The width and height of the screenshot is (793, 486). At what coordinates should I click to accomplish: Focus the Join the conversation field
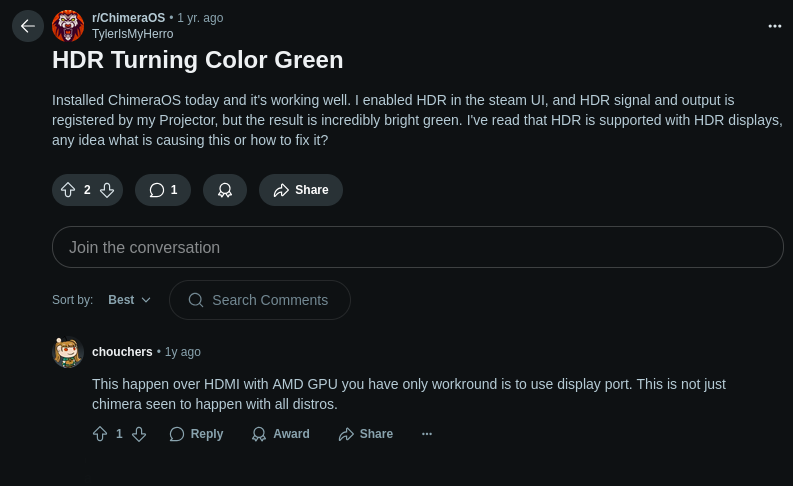pos(418,247)
